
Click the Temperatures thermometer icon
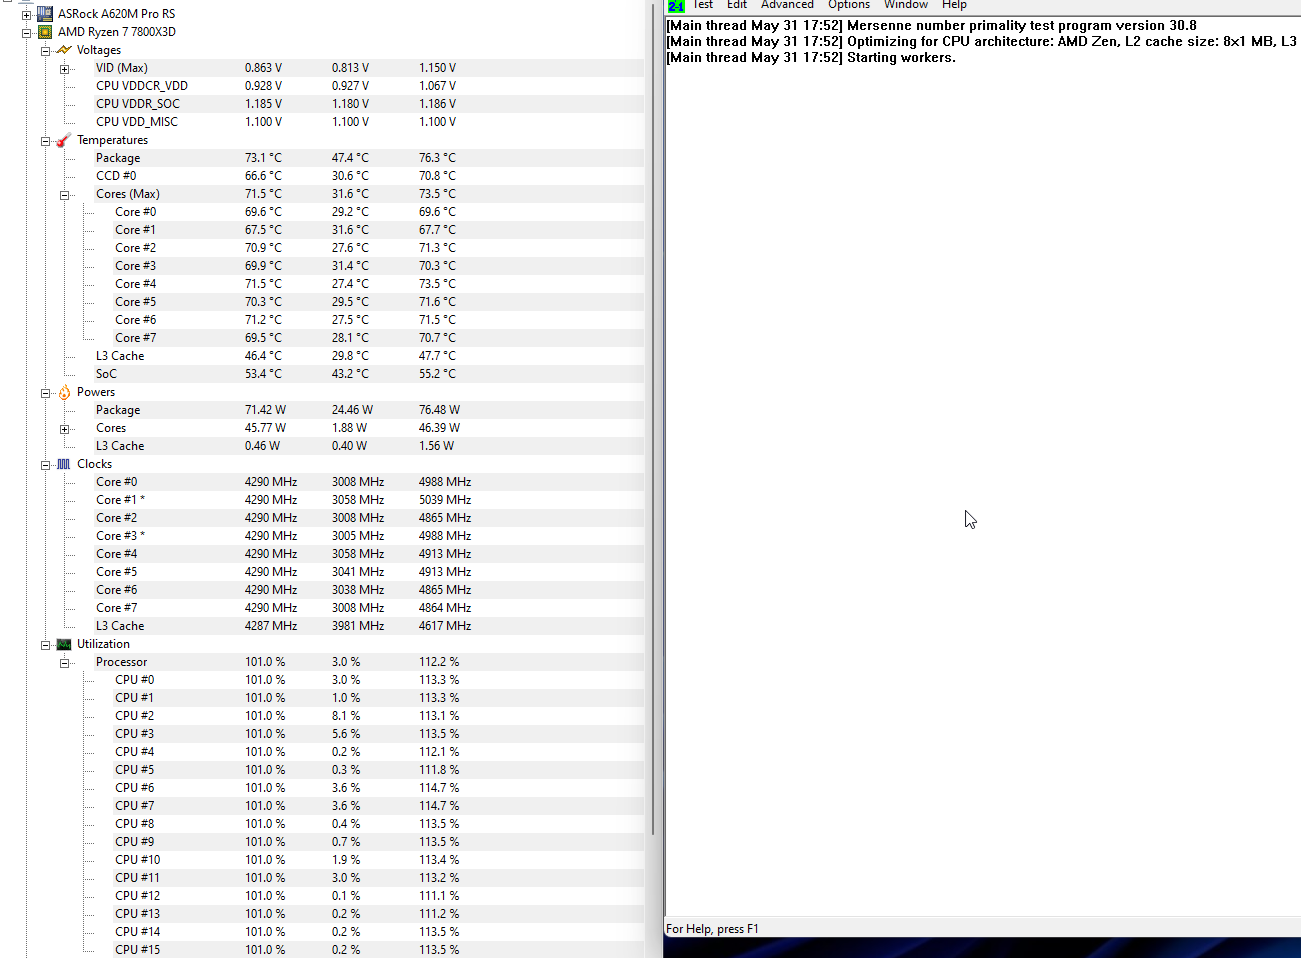click(64, 140)
